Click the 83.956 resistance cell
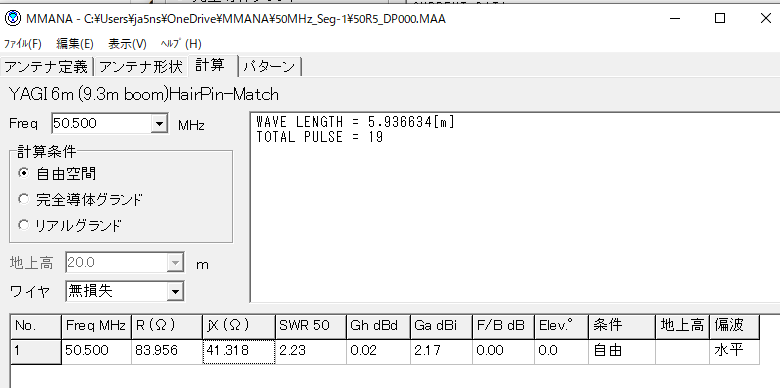The image size is (780, 388). click(167, 351)
